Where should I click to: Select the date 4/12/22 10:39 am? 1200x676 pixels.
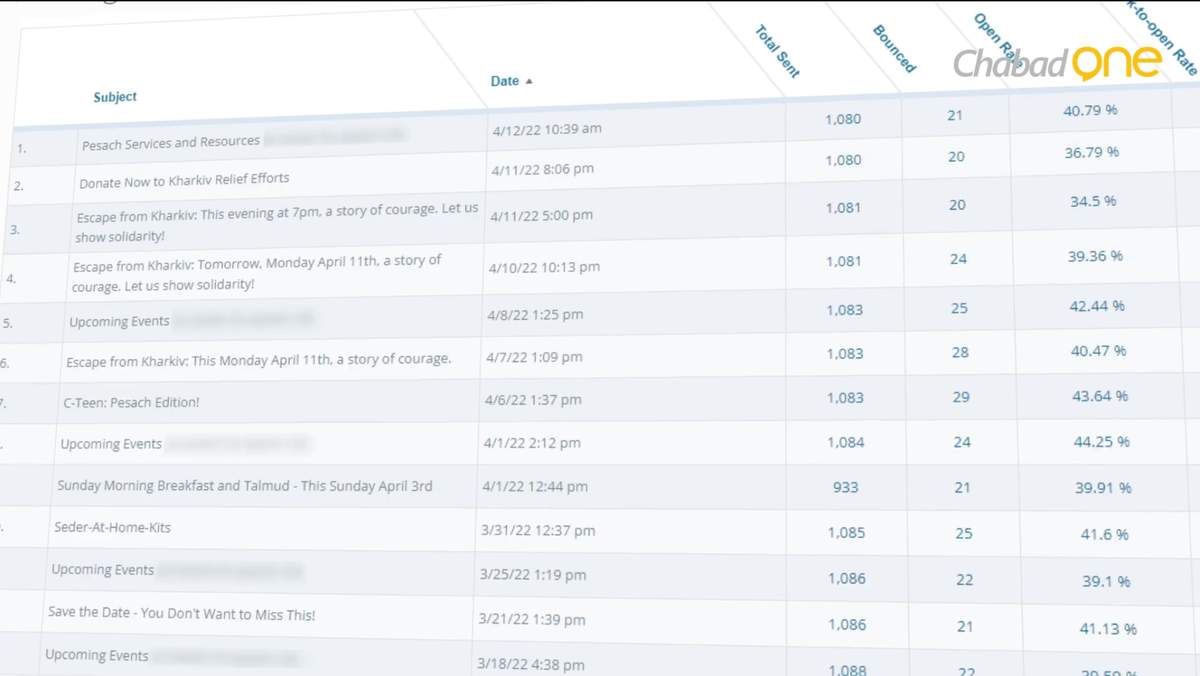point(546,129)
